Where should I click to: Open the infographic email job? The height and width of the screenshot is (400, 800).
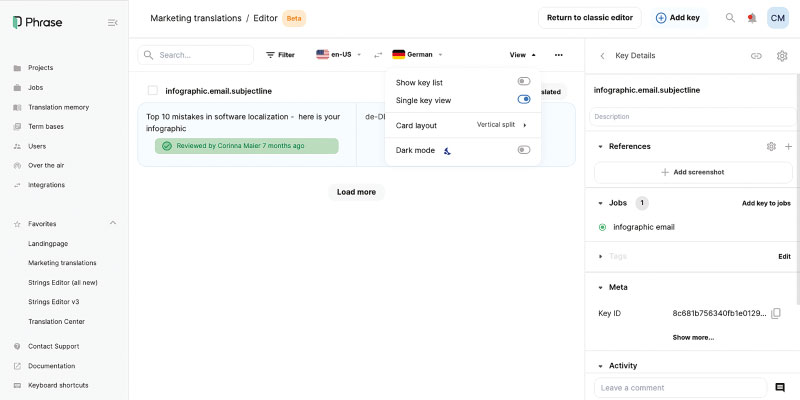click(644, 227)
